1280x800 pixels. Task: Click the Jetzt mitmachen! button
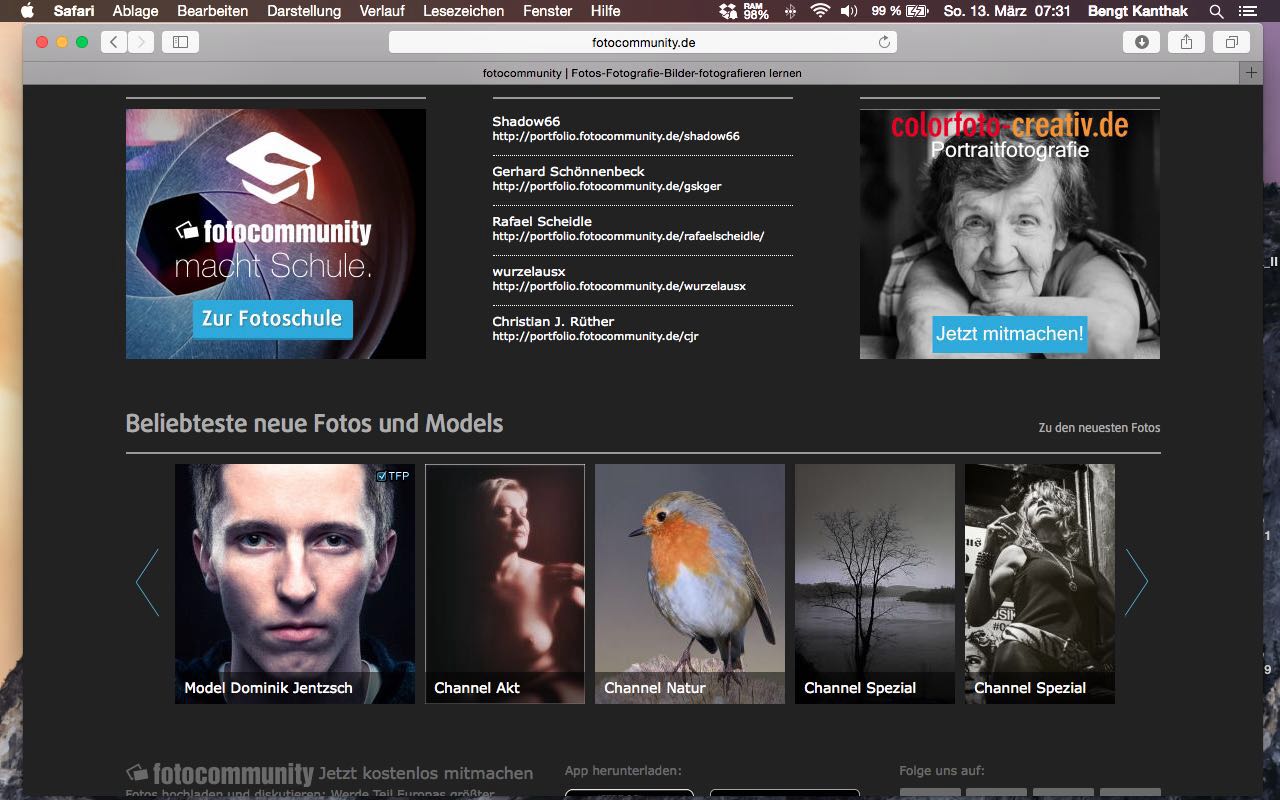point(1009,333)
